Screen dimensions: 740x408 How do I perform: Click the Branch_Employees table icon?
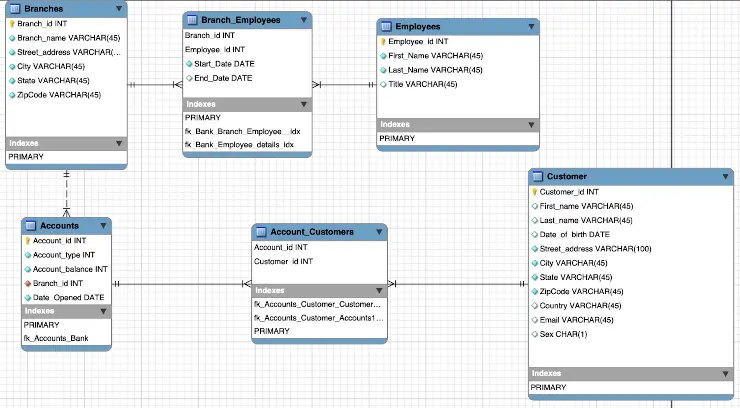pyautogui.click(x=192, y=19)
